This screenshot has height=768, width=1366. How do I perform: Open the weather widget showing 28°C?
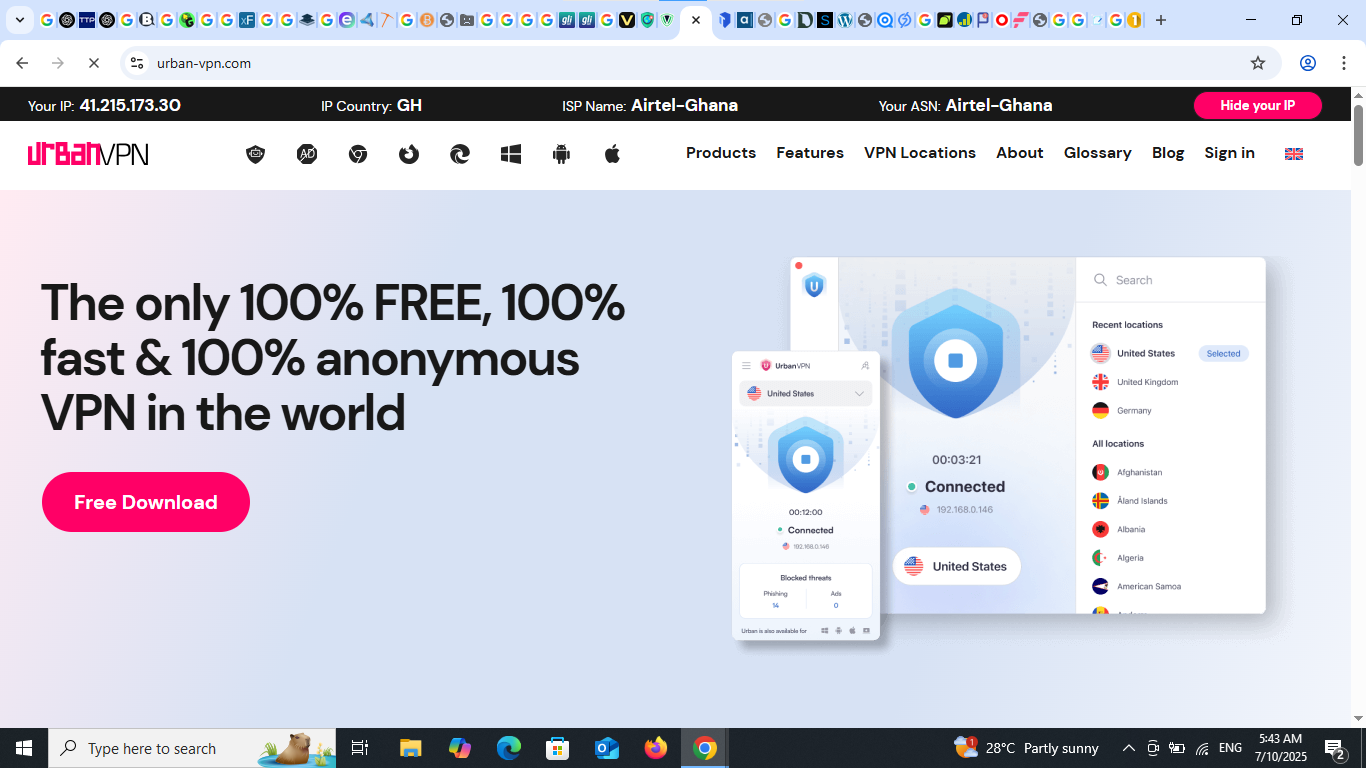coord(1027,748)
